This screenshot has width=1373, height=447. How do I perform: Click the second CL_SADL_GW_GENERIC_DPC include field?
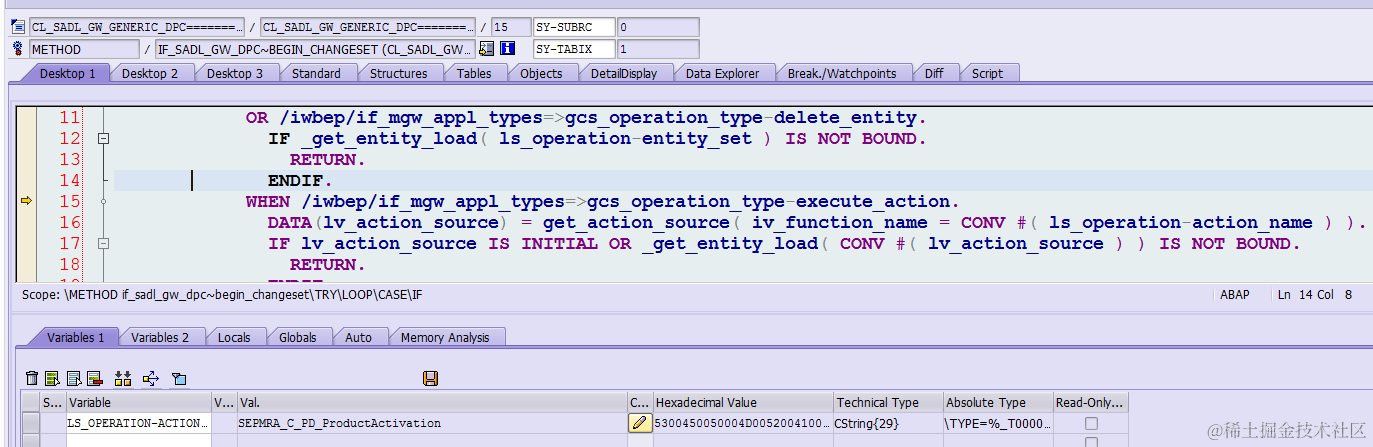368,27
